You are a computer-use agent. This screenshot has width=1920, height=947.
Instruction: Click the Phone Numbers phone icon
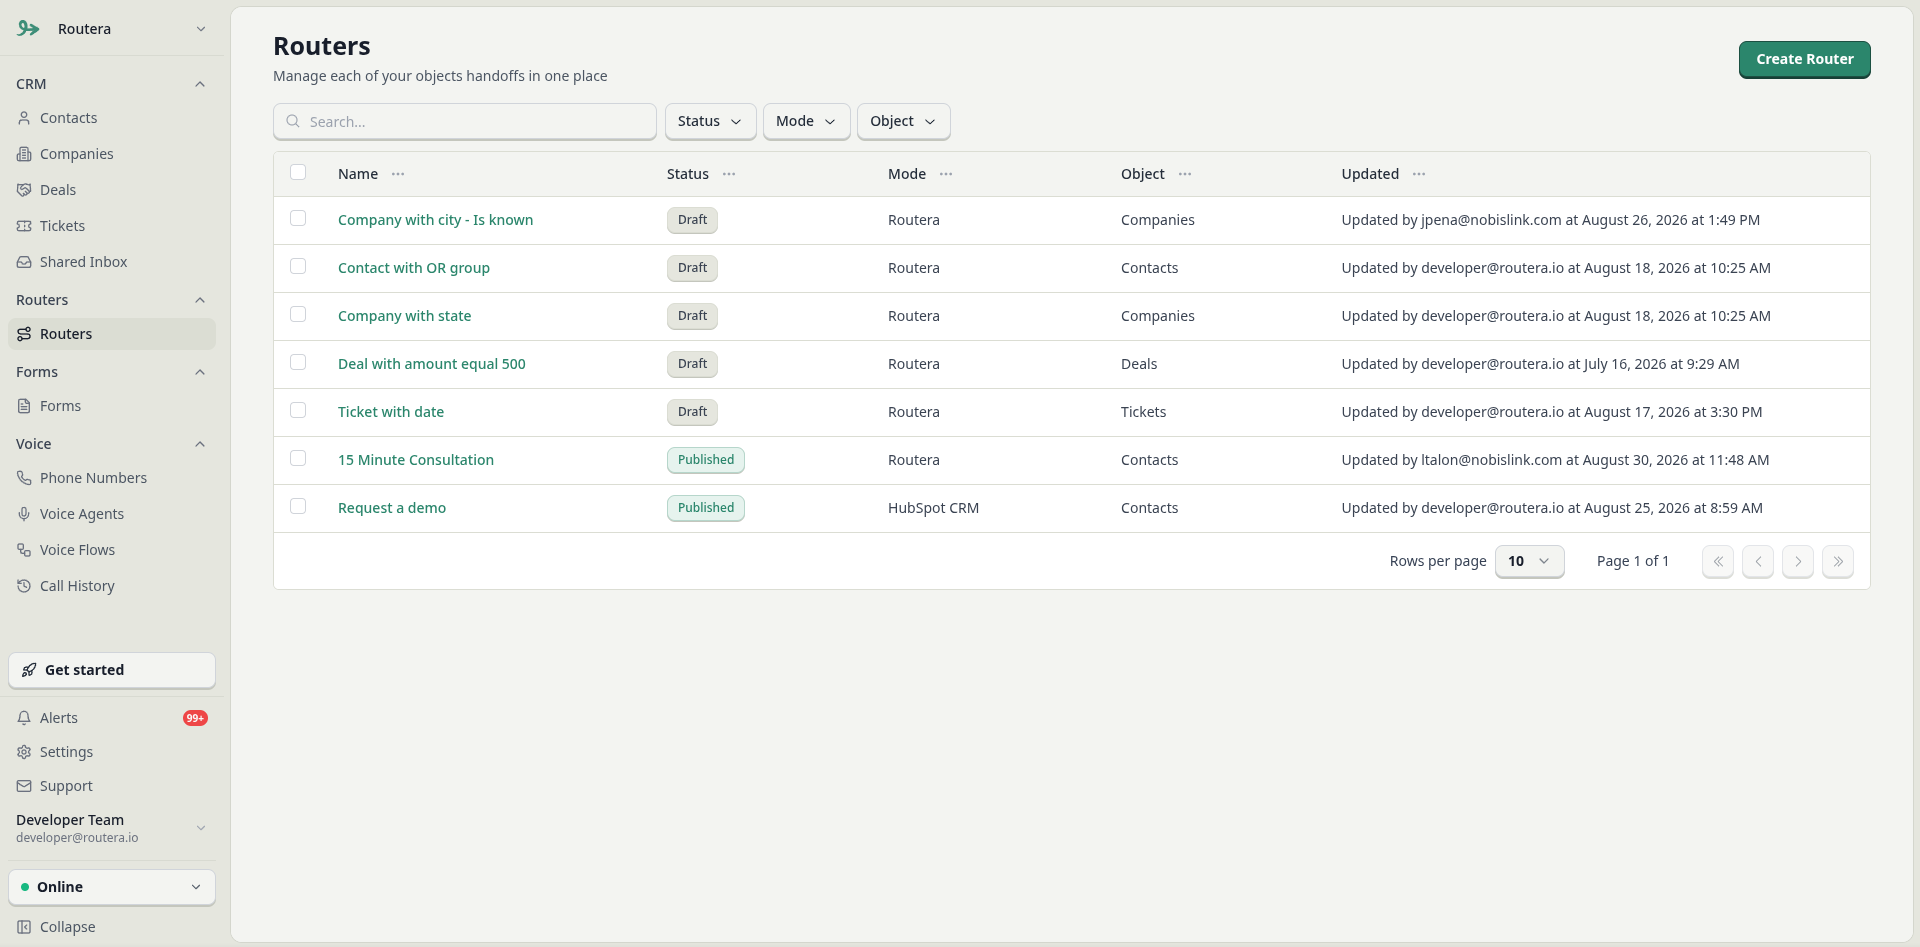tap(24, 478)
